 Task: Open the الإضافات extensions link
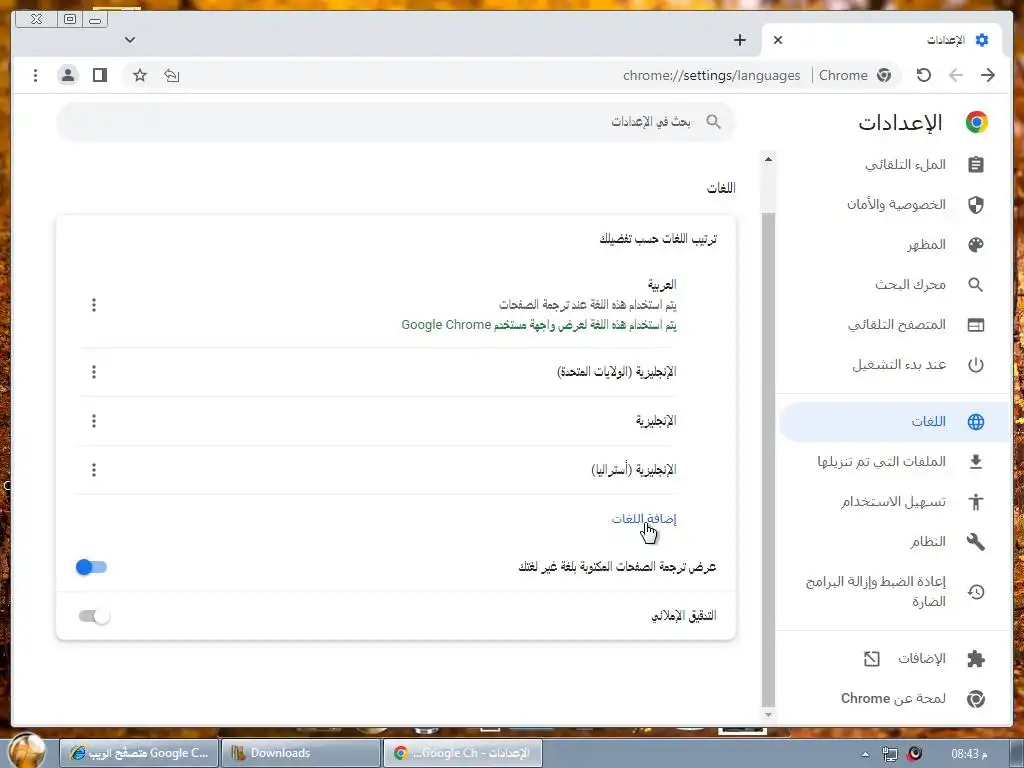pyautogui.click(x=921, y=658)
